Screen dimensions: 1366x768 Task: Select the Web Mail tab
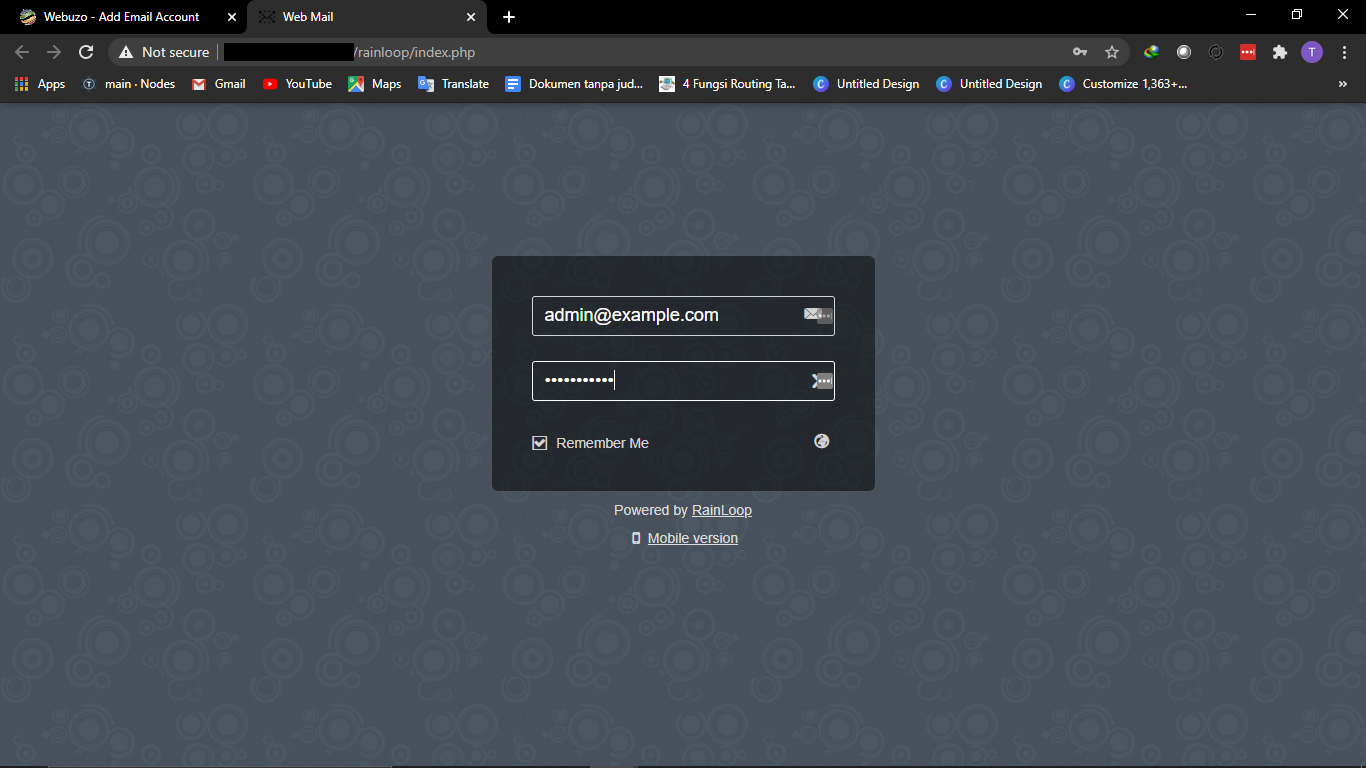pos(366,17)
